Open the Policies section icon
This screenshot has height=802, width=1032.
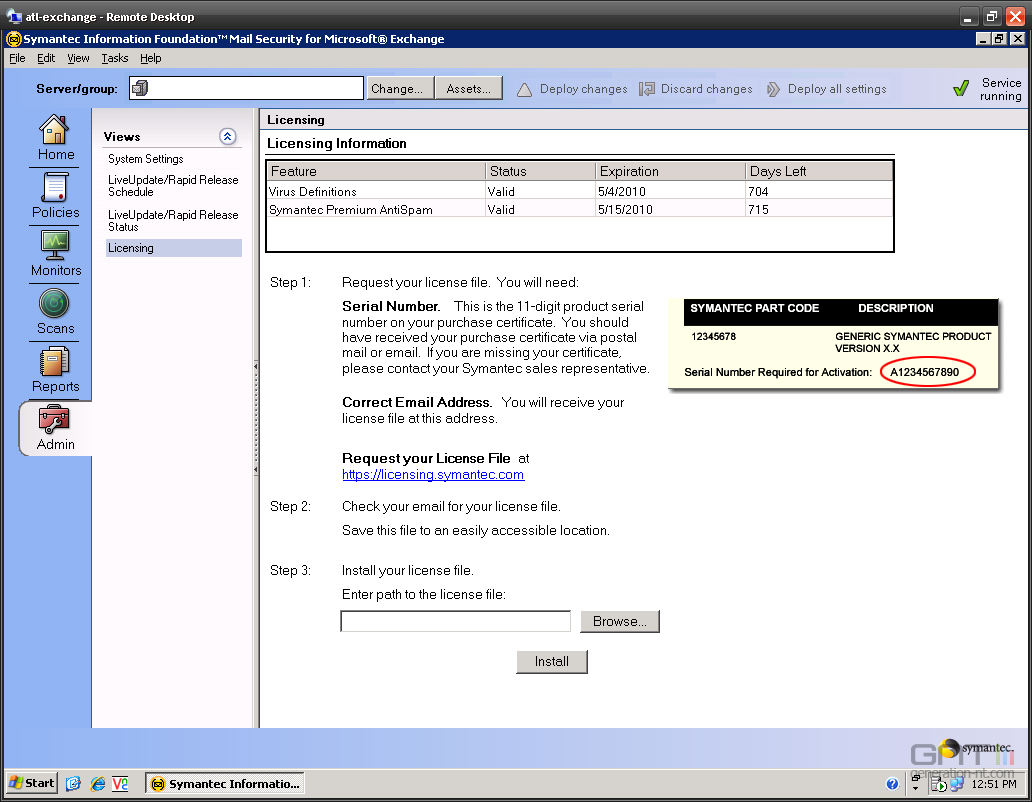pos(54,188)
